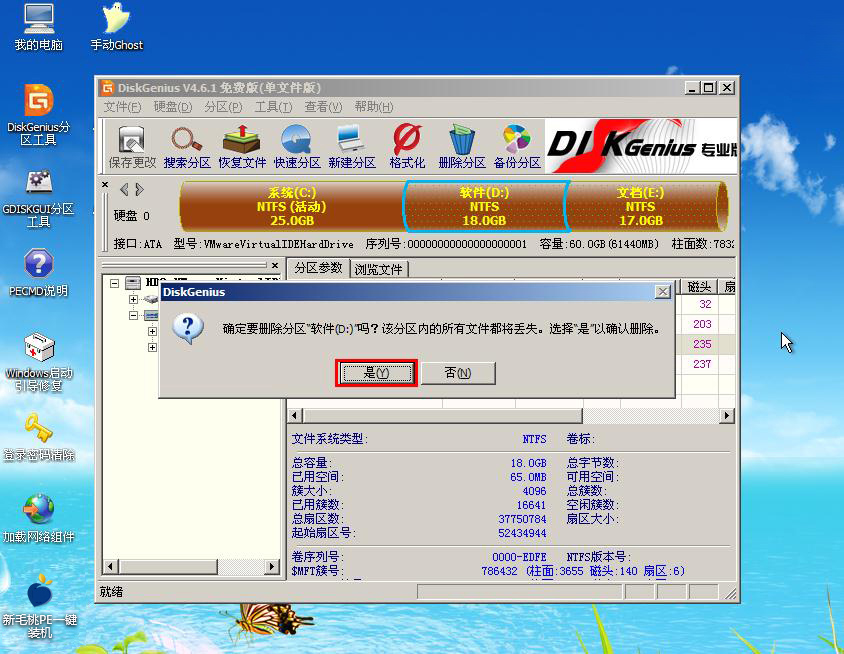The height and width of the screenshot is (654, 844).
Task: Go to next disk arrow
Action: (x=139, y=189)
